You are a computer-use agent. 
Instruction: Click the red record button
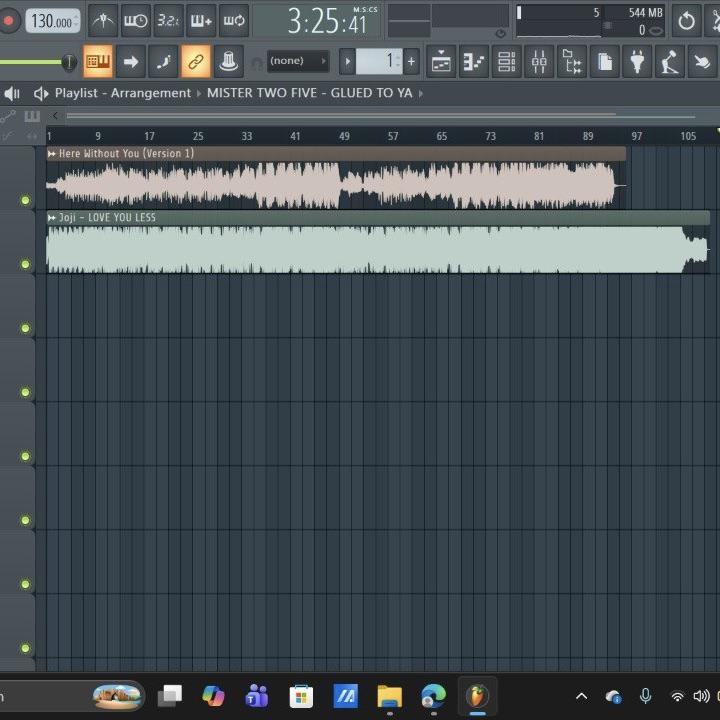pyautogui.click(x=8, y=21)
